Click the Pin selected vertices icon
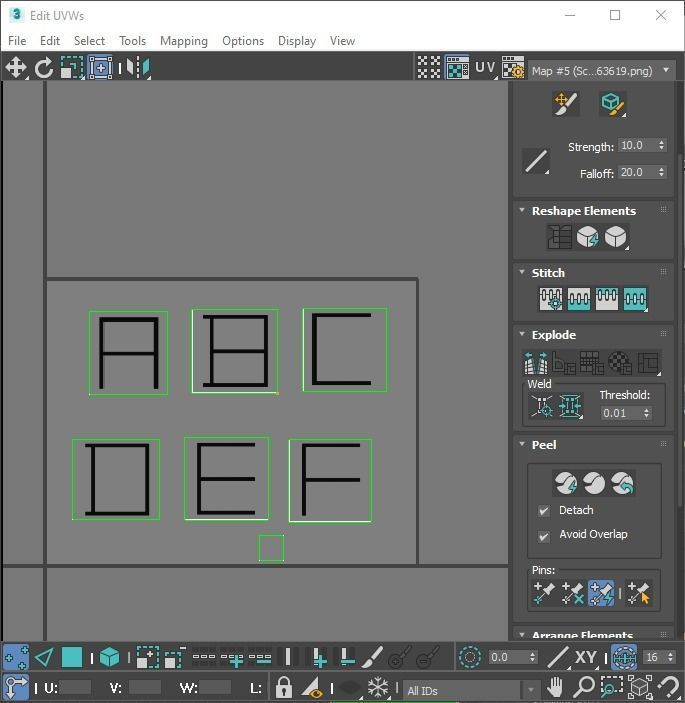 point(544,593)
